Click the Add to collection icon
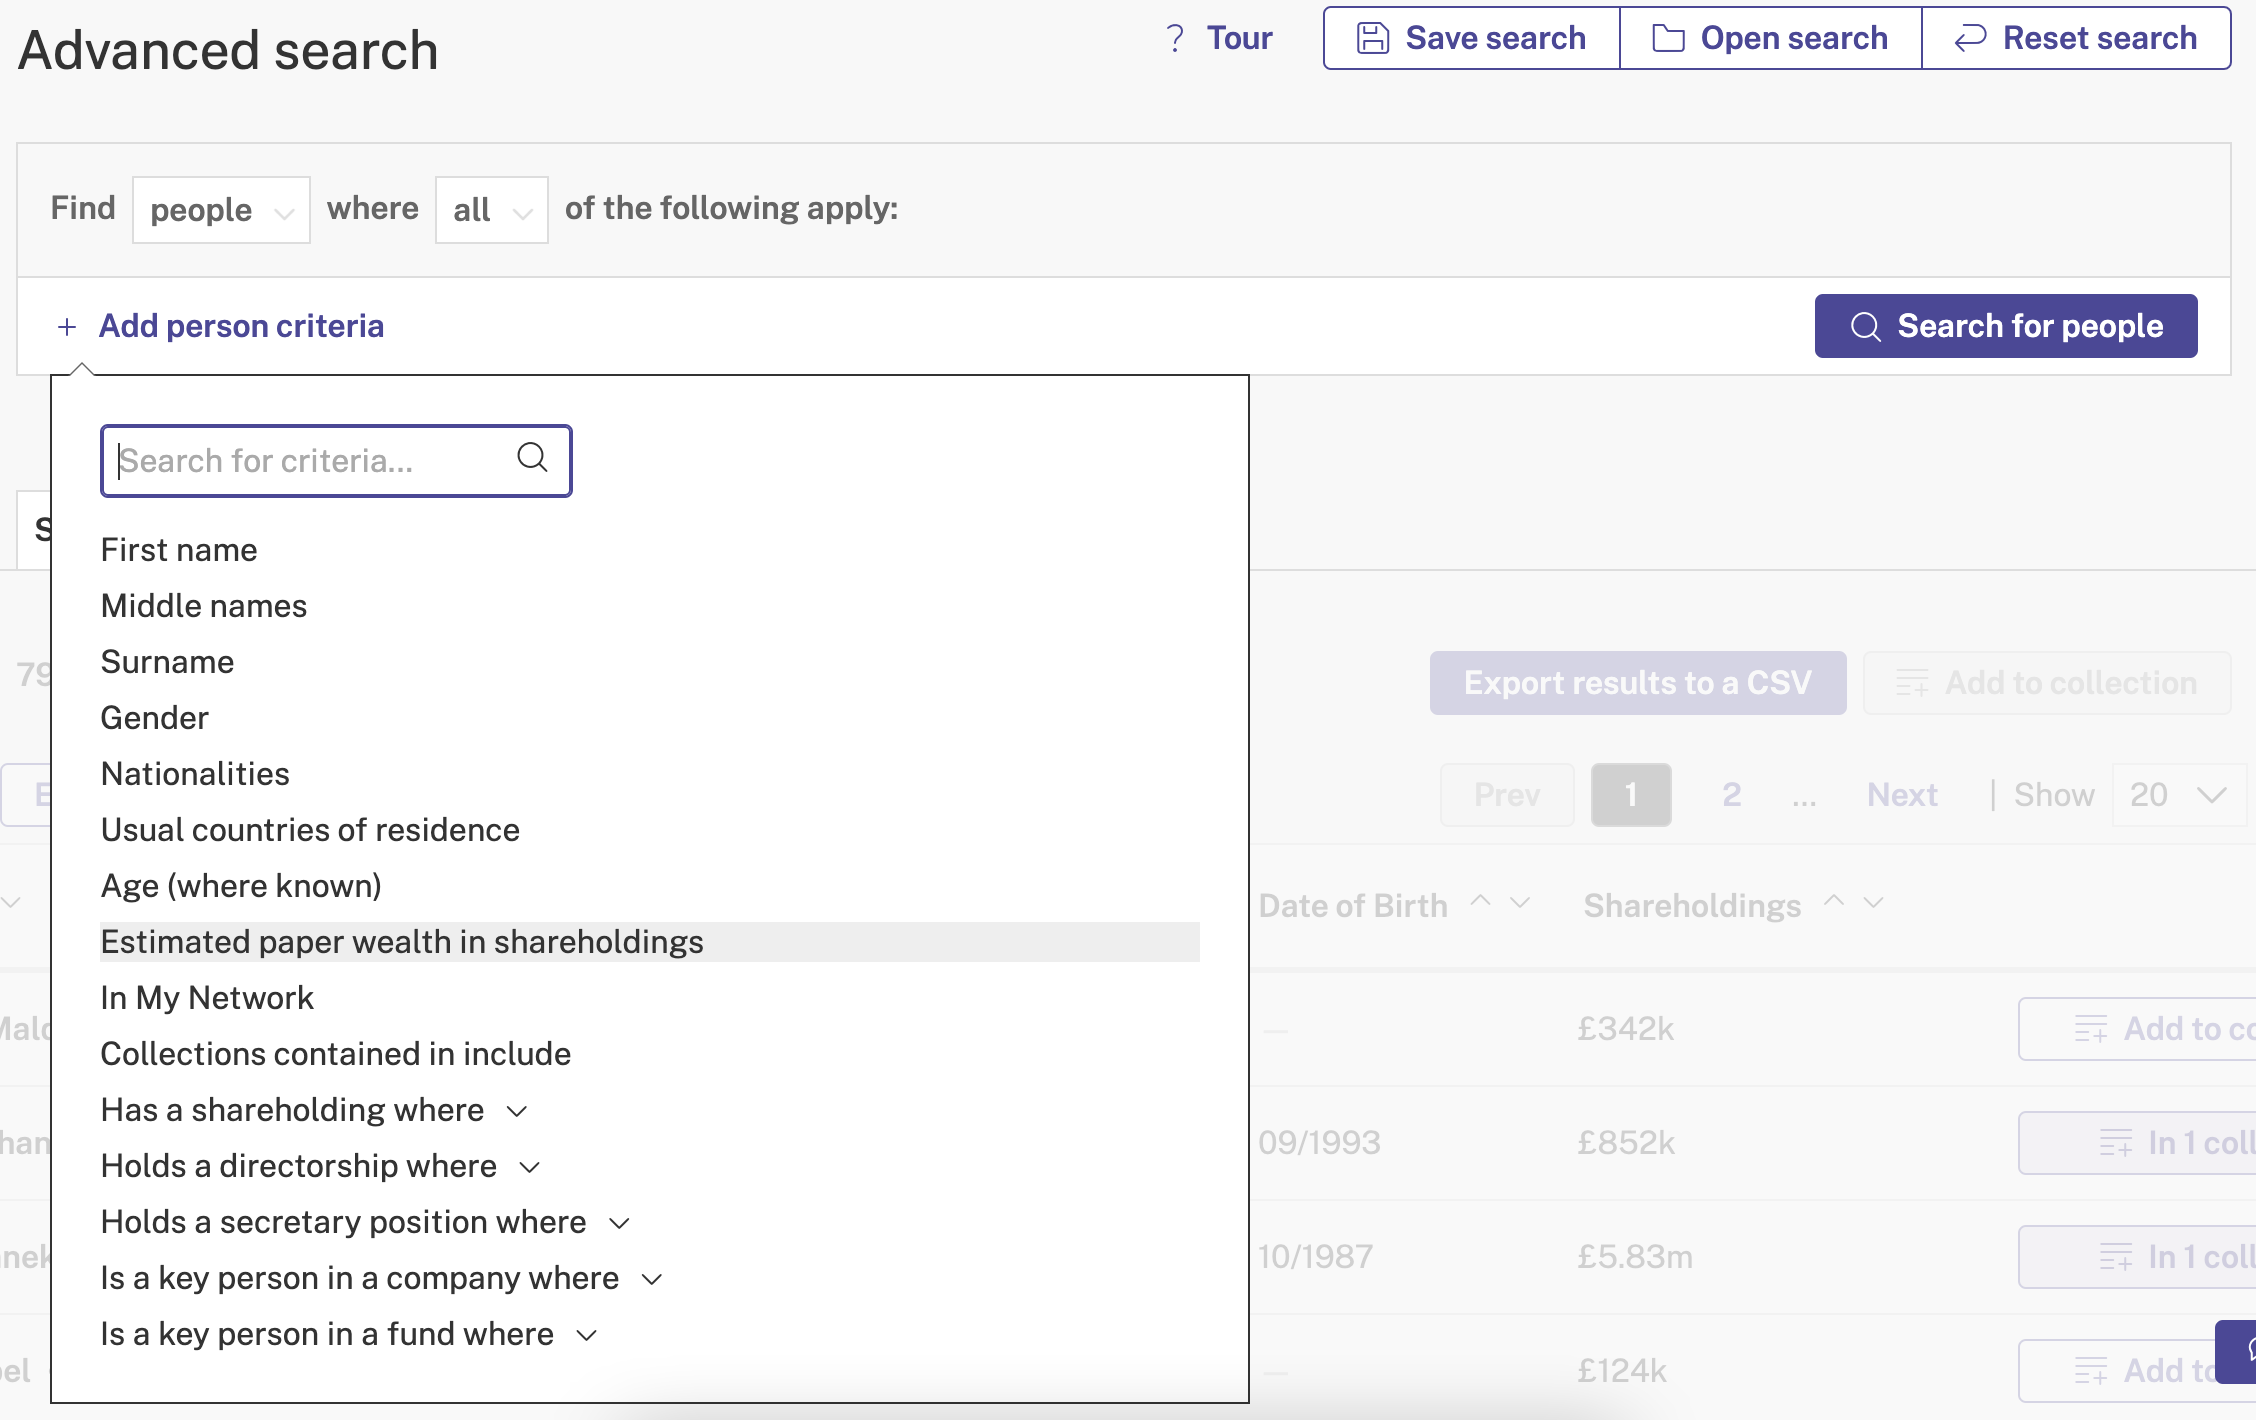The width and height of the screenshot is (2256, 1420). (x=1912, y=682)
